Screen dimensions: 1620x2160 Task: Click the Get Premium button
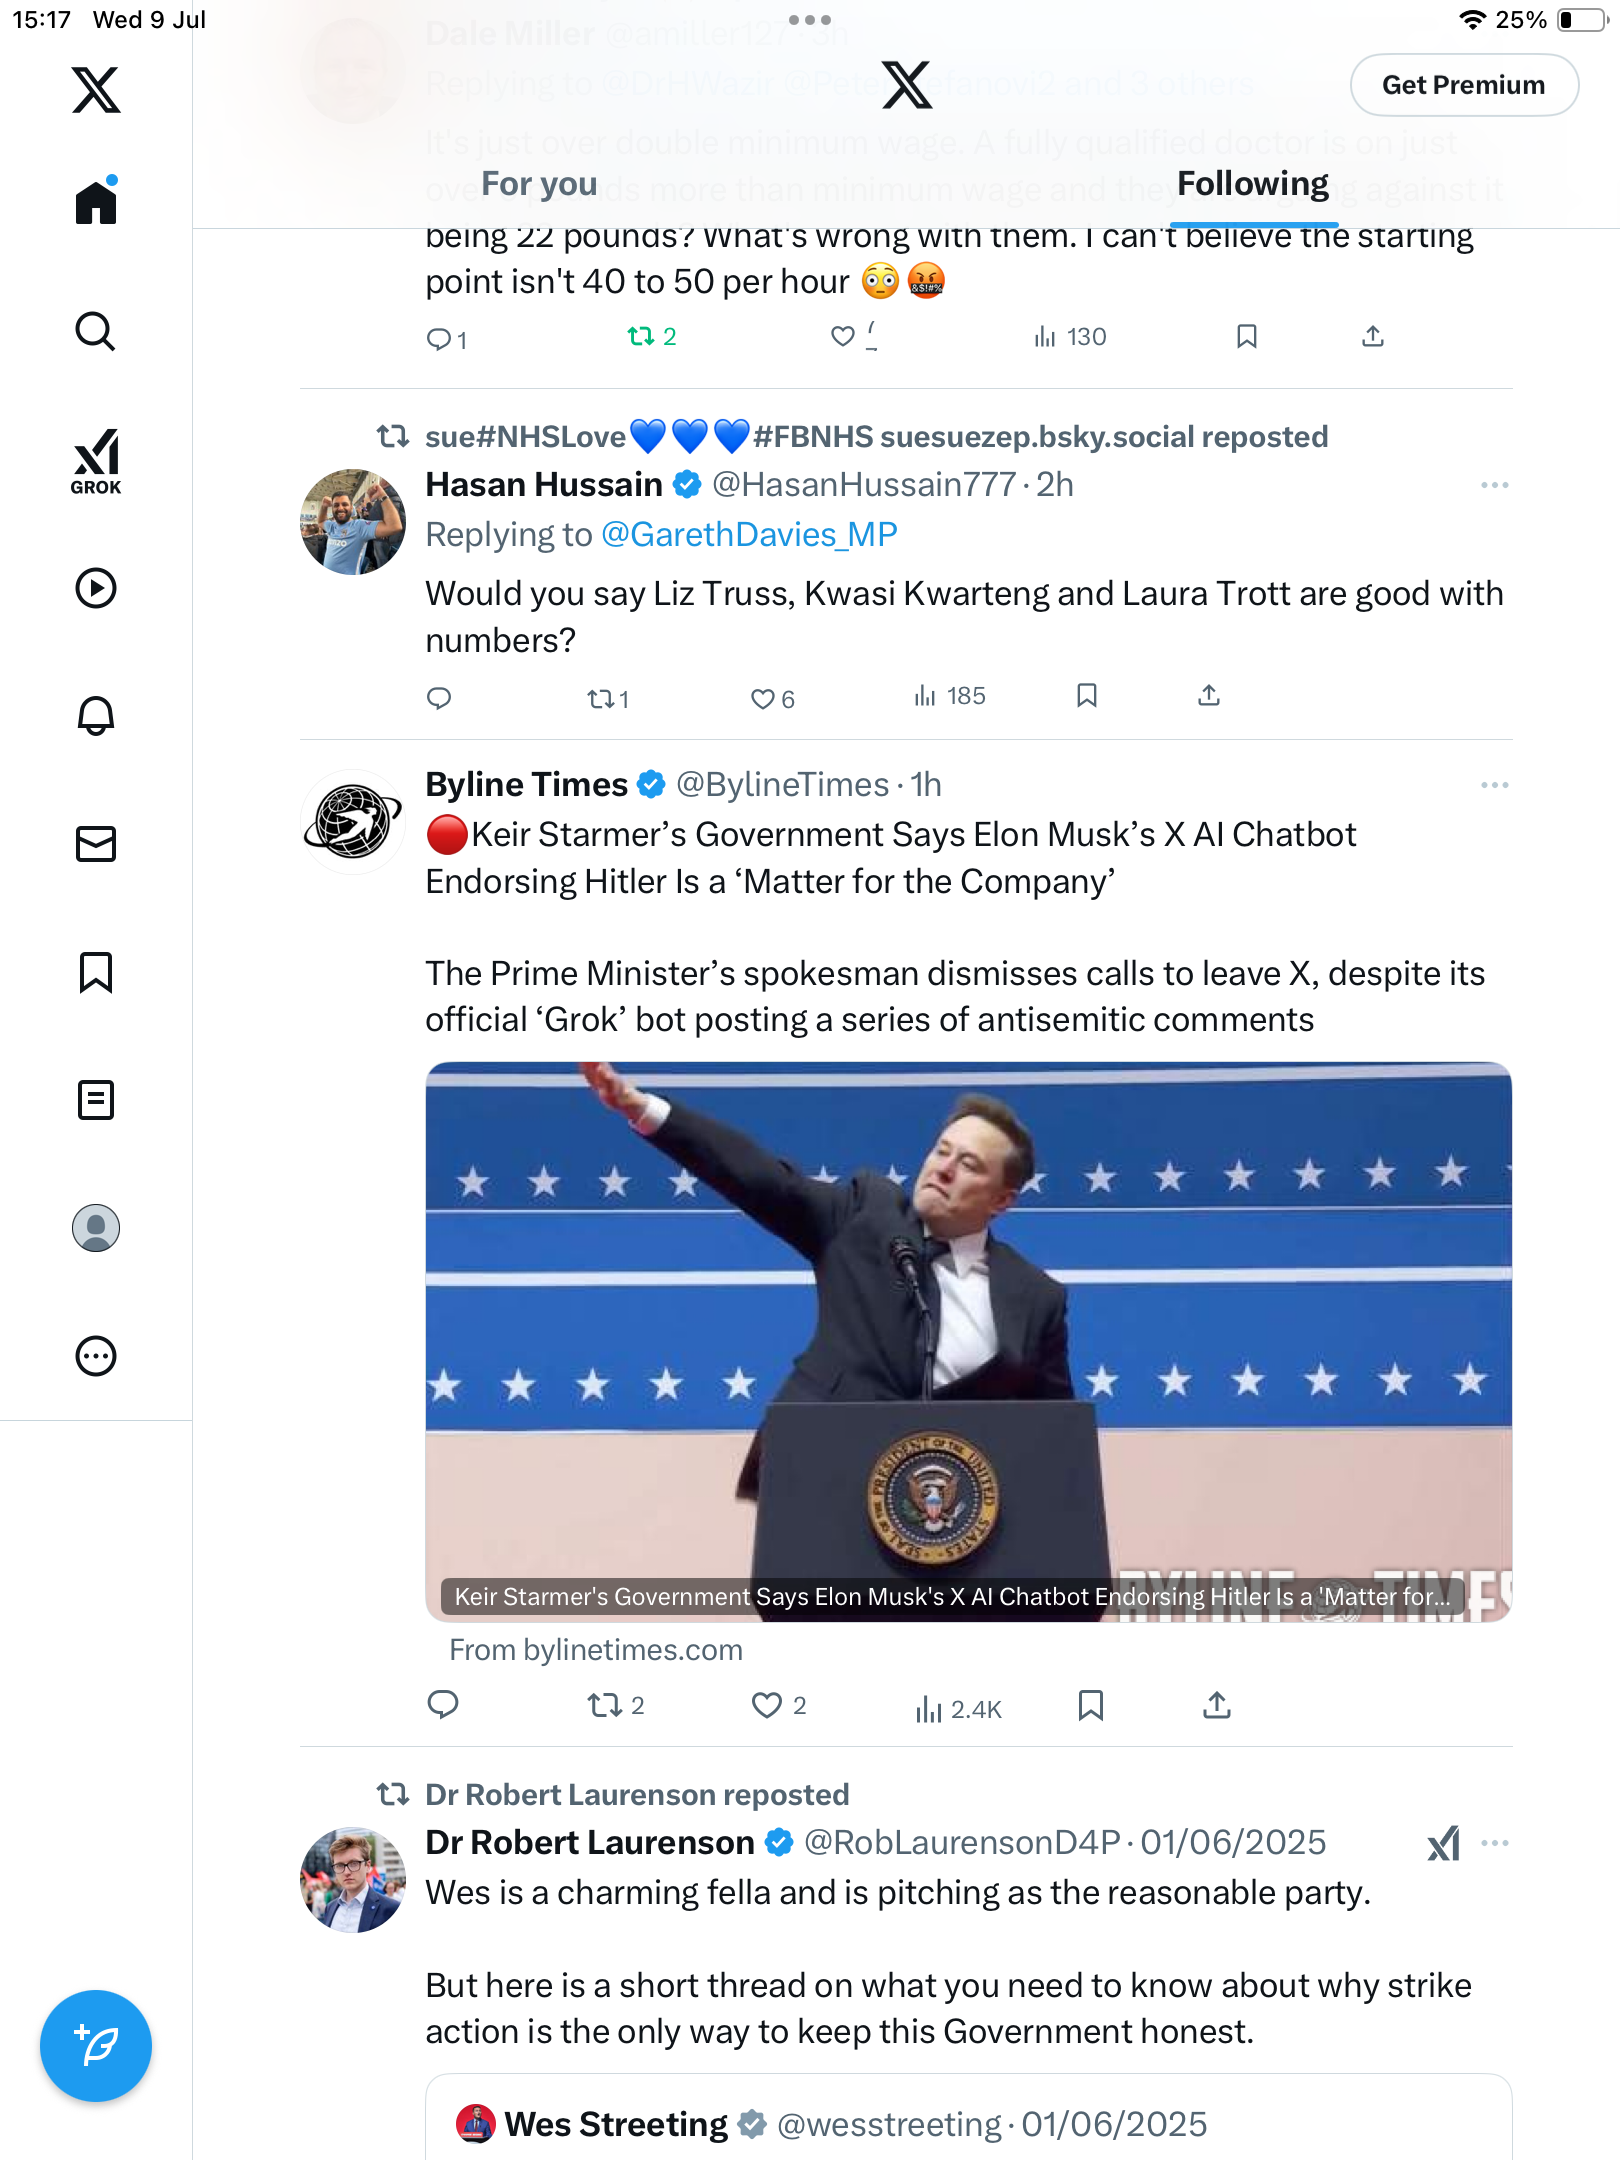1464,85
